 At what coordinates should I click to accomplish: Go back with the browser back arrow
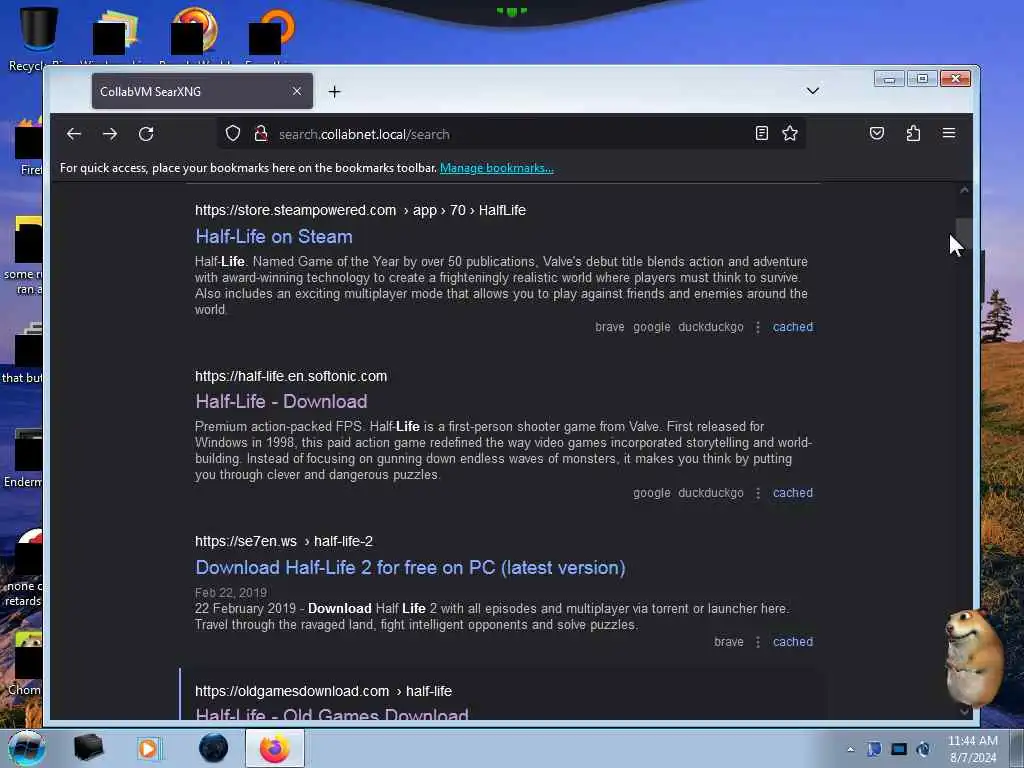pyautogui.click(x=74, y=134)
